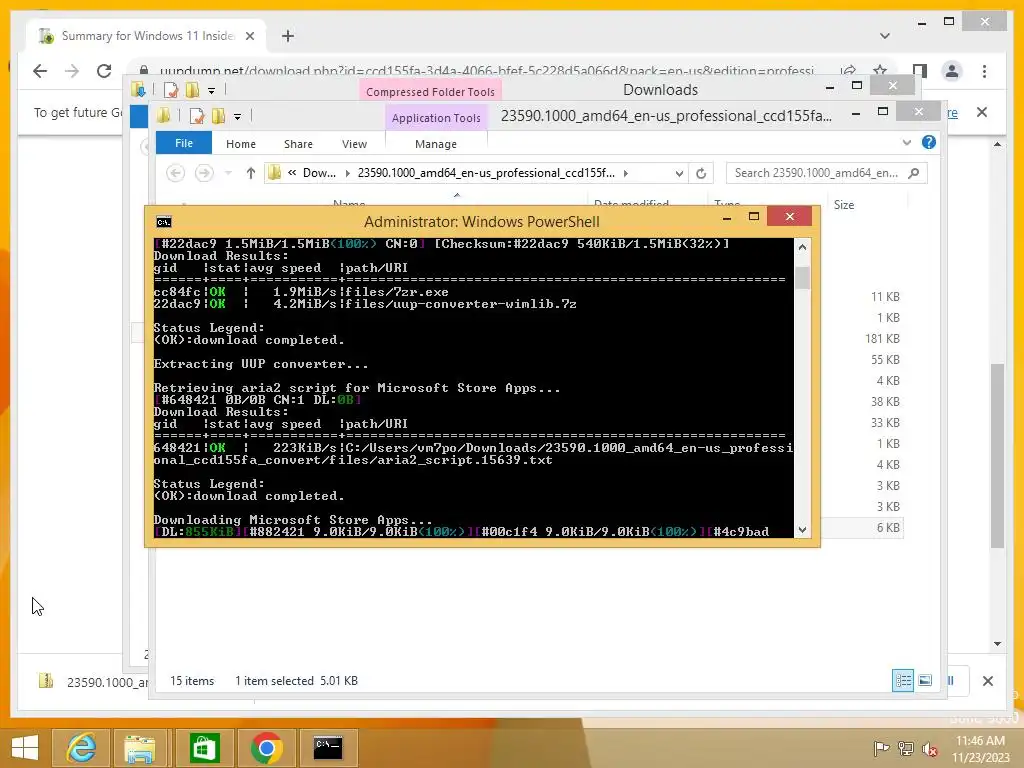Open Explorer help question mark
The height and width of the screenshot is (768, 1024).
pyautogui.click(x=929, y=142)
